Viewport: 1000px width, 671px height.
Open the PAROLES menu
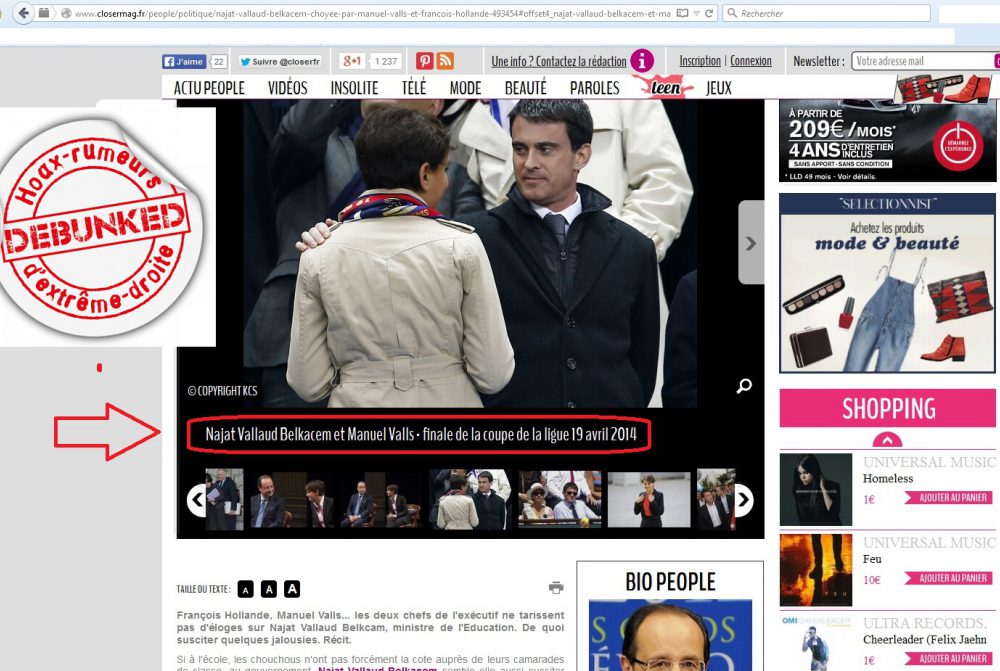click(594, 88)
